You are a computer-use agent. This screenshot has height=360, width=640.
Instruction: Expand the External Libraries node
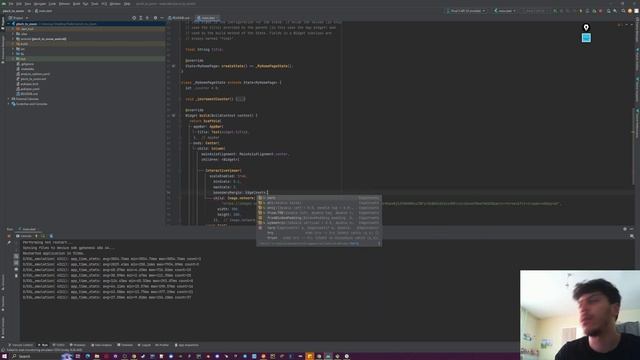coord(9,99)
